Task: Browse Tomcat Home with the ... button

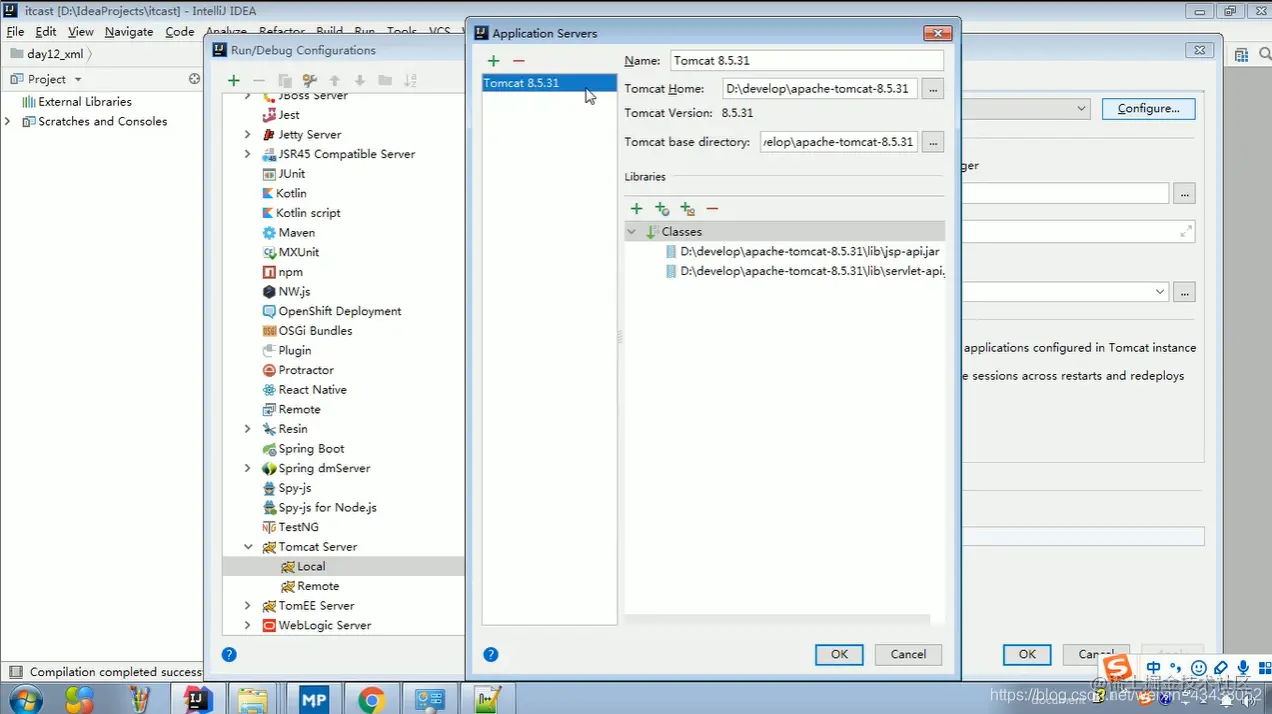Action: point(933,89)
